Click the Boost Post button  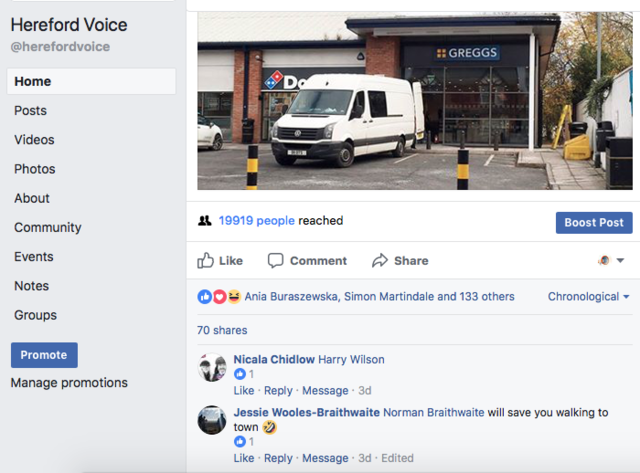point(594,223)
